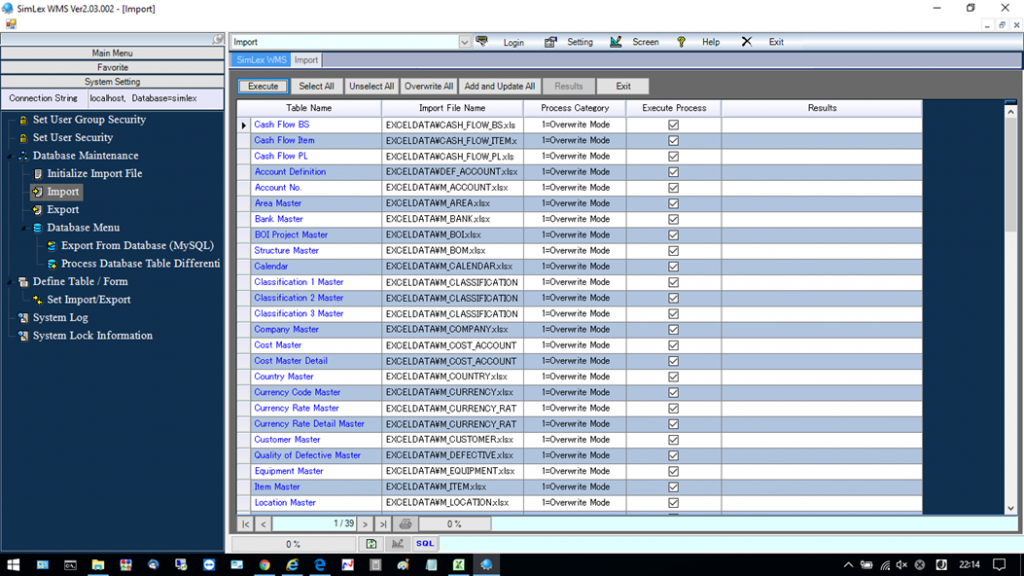Collapse the Database Menu tree branch
This screenshot has width=1024, height=576.
[24, 227]
